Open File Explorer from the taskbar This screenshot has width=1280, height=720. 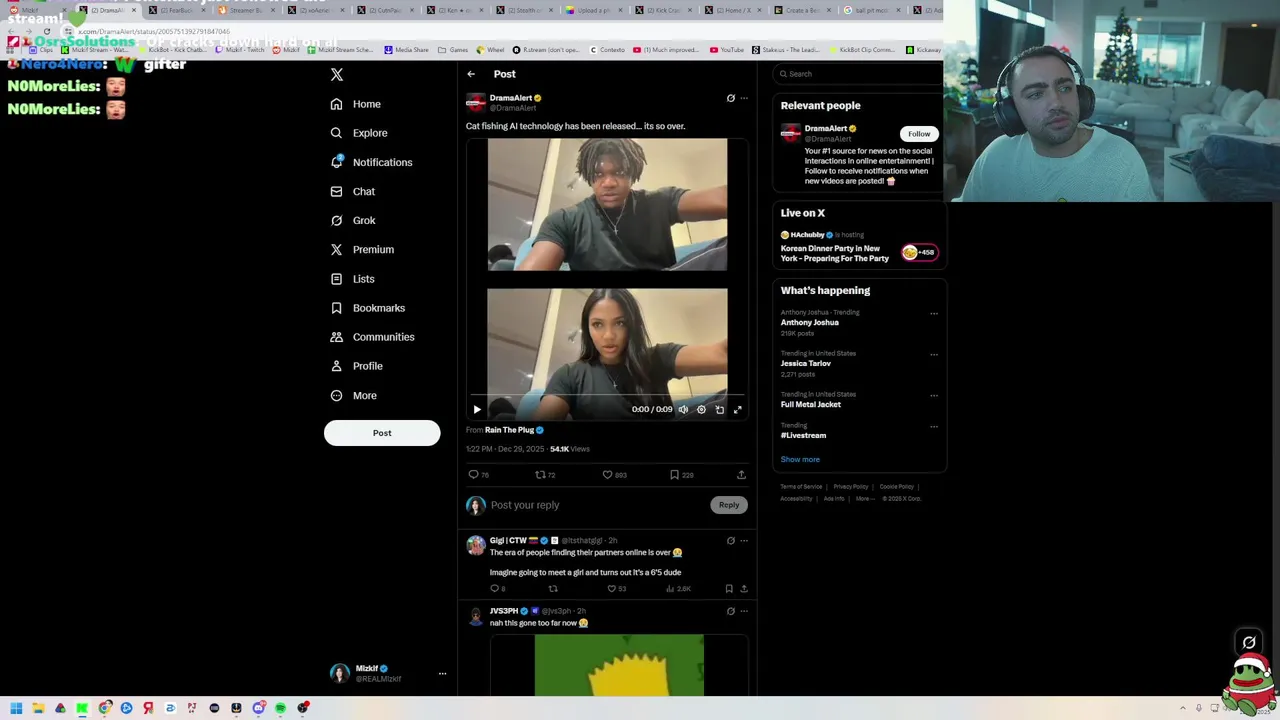tap(38, 708)
